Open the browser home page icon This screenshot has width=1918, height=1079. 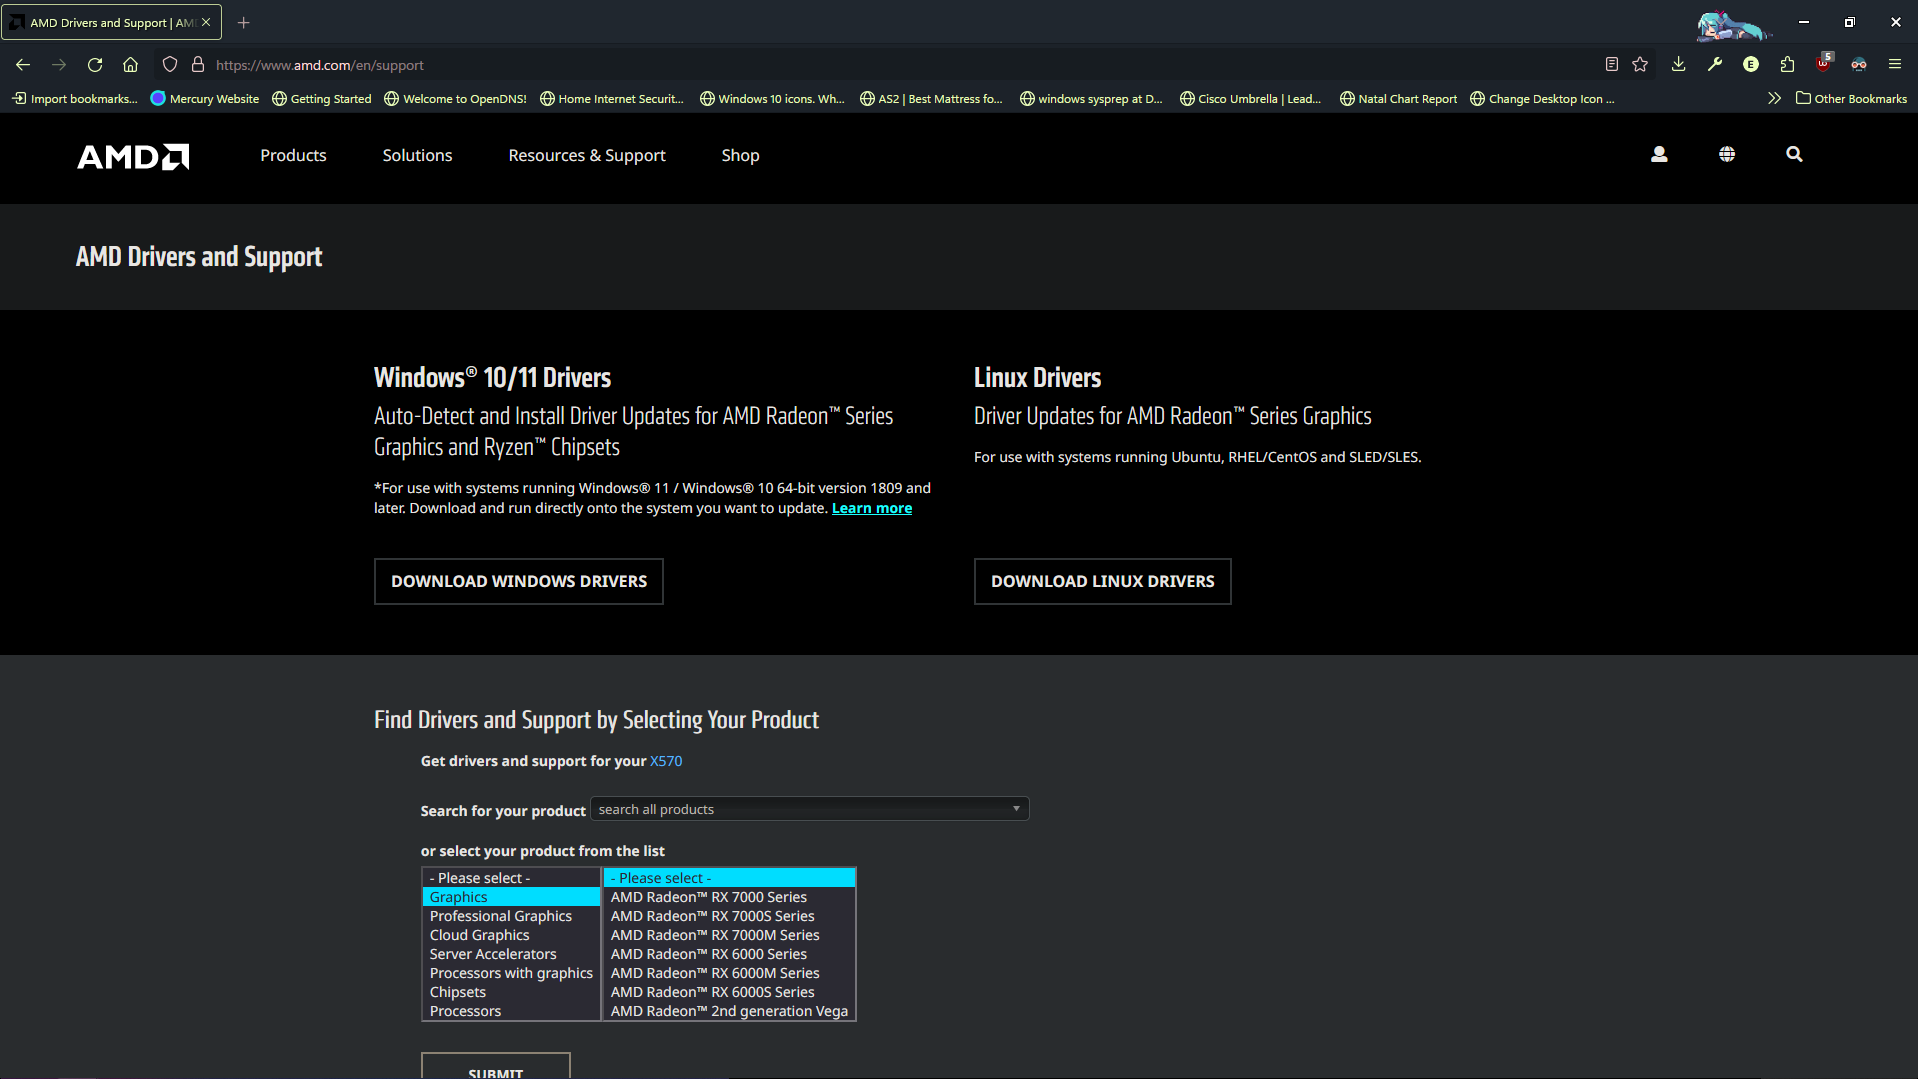pyautogui.click(x=130, y=65)
